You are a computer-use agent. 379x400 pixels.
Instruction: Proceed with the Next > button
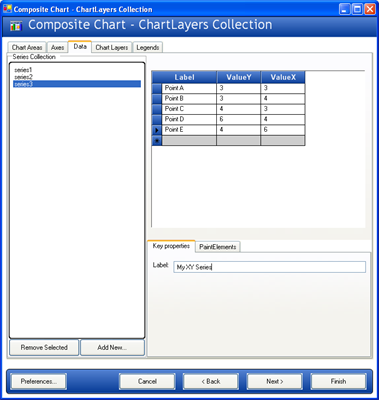[275, 381]
